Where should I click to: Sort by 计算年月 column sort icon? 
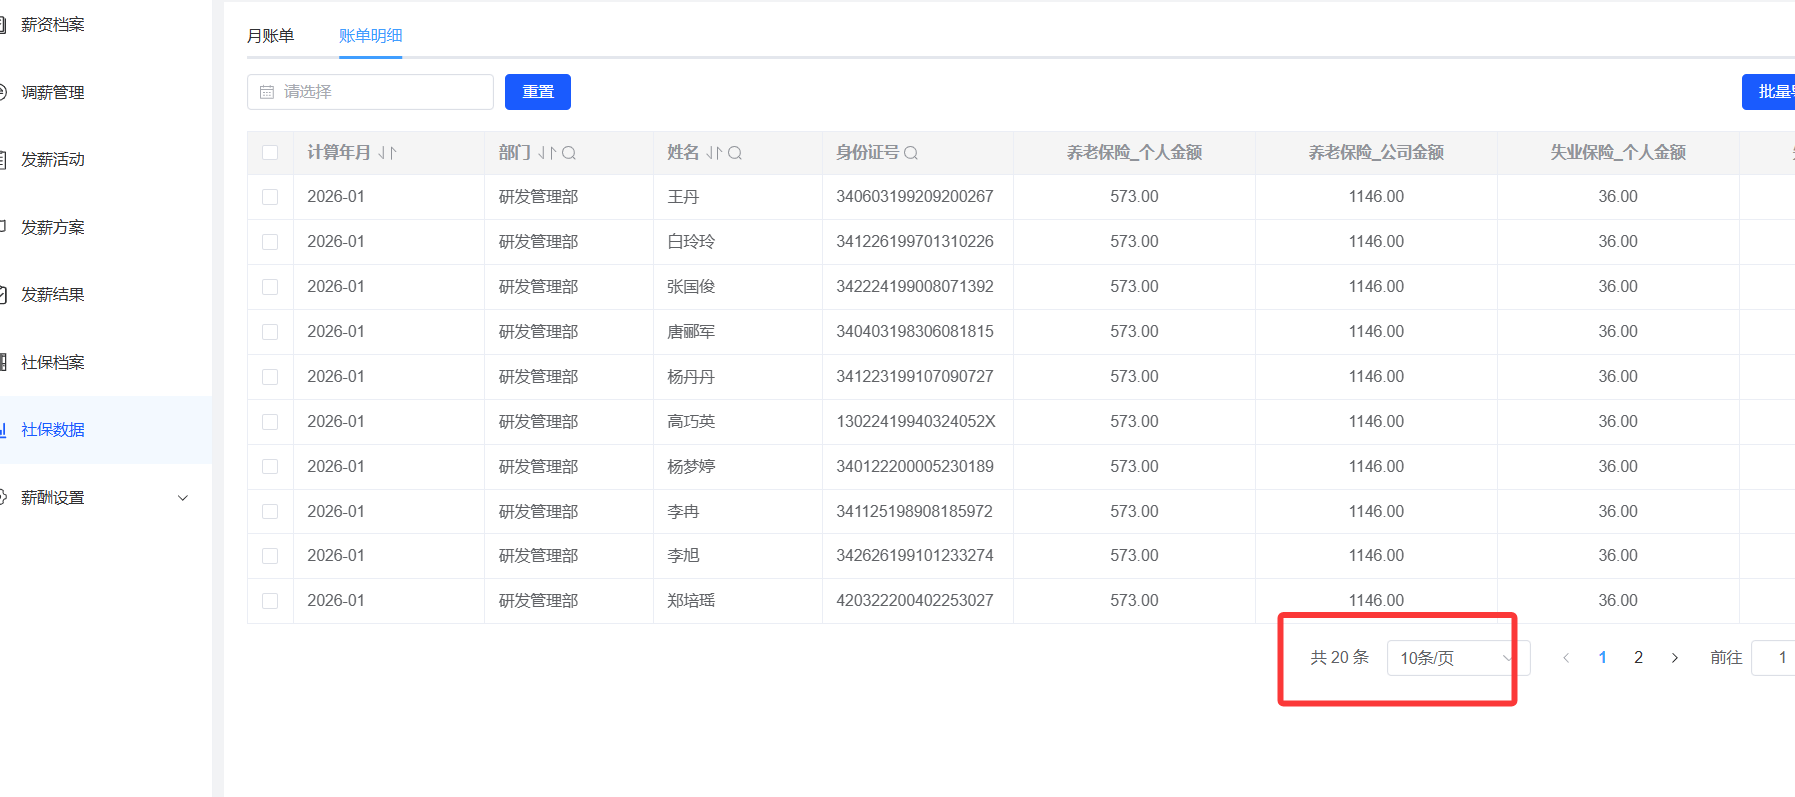387,153
